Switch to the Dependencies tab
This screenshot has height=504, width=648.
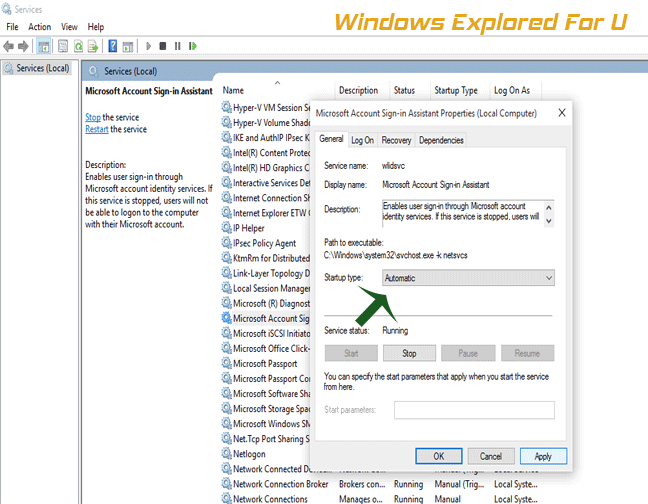pyautogui.click(x=441, y=140)
